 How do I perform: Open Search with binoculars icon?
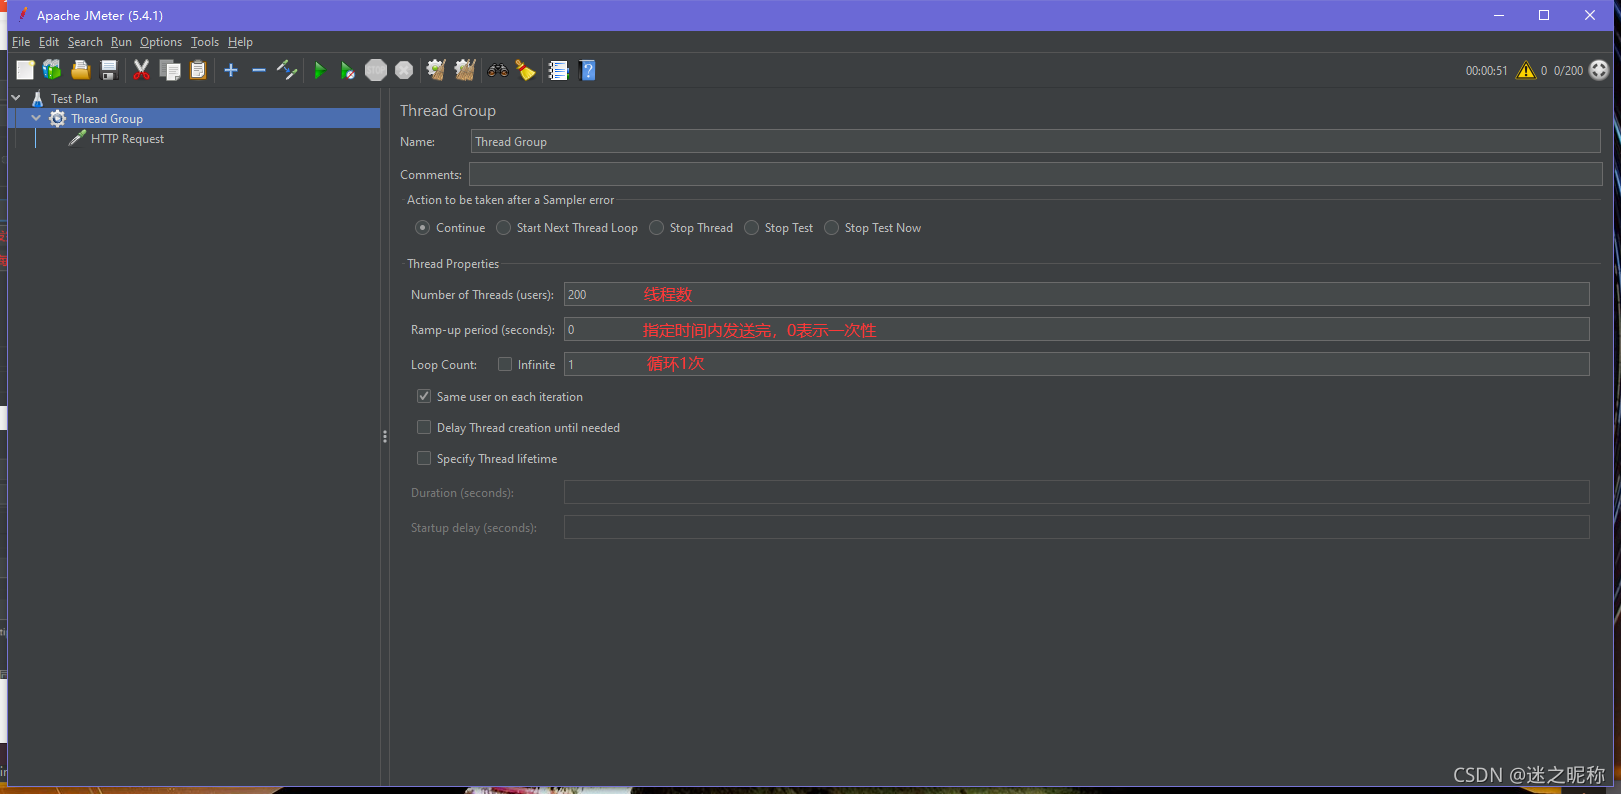pyautogui.click(x=497, y=70)
